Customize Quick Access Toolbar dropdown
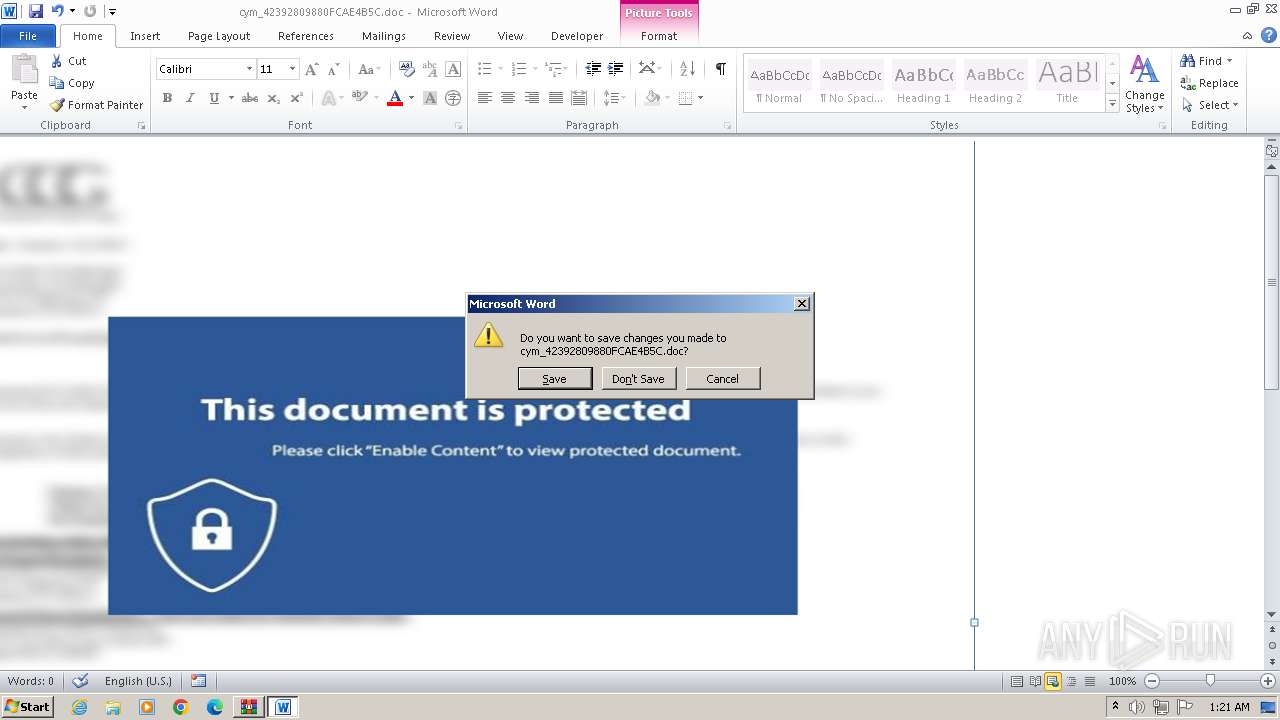The width and height of the screenshot is (1280, 720). tap(112, 11)
